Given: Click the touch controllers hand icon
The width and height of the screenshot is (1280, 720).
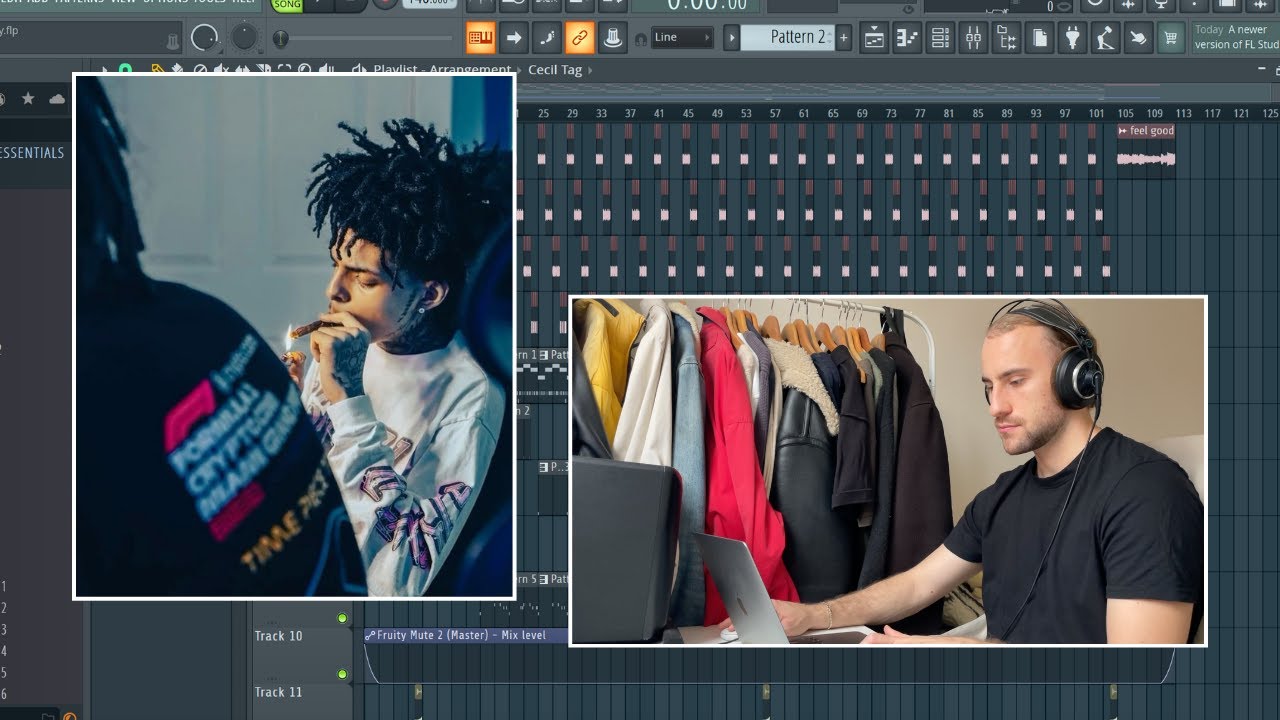Looking at the screenshot, I should pyautogui.click(x=1138, y=38).
